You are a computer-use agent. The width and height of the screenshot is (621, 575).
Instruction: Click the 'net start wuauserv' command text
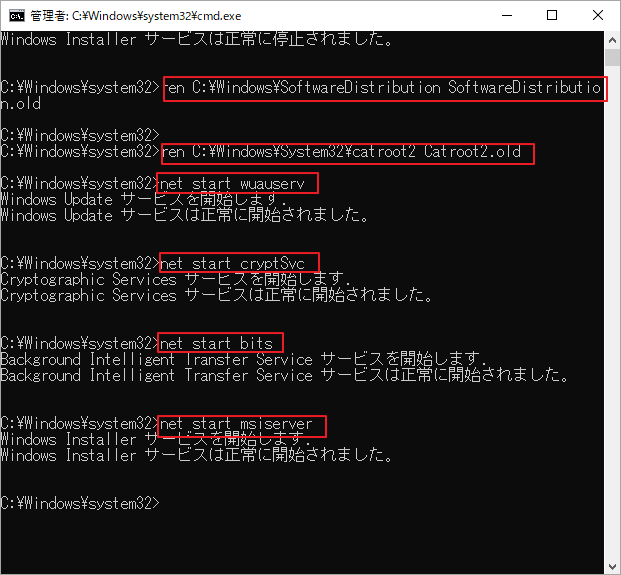232,184
